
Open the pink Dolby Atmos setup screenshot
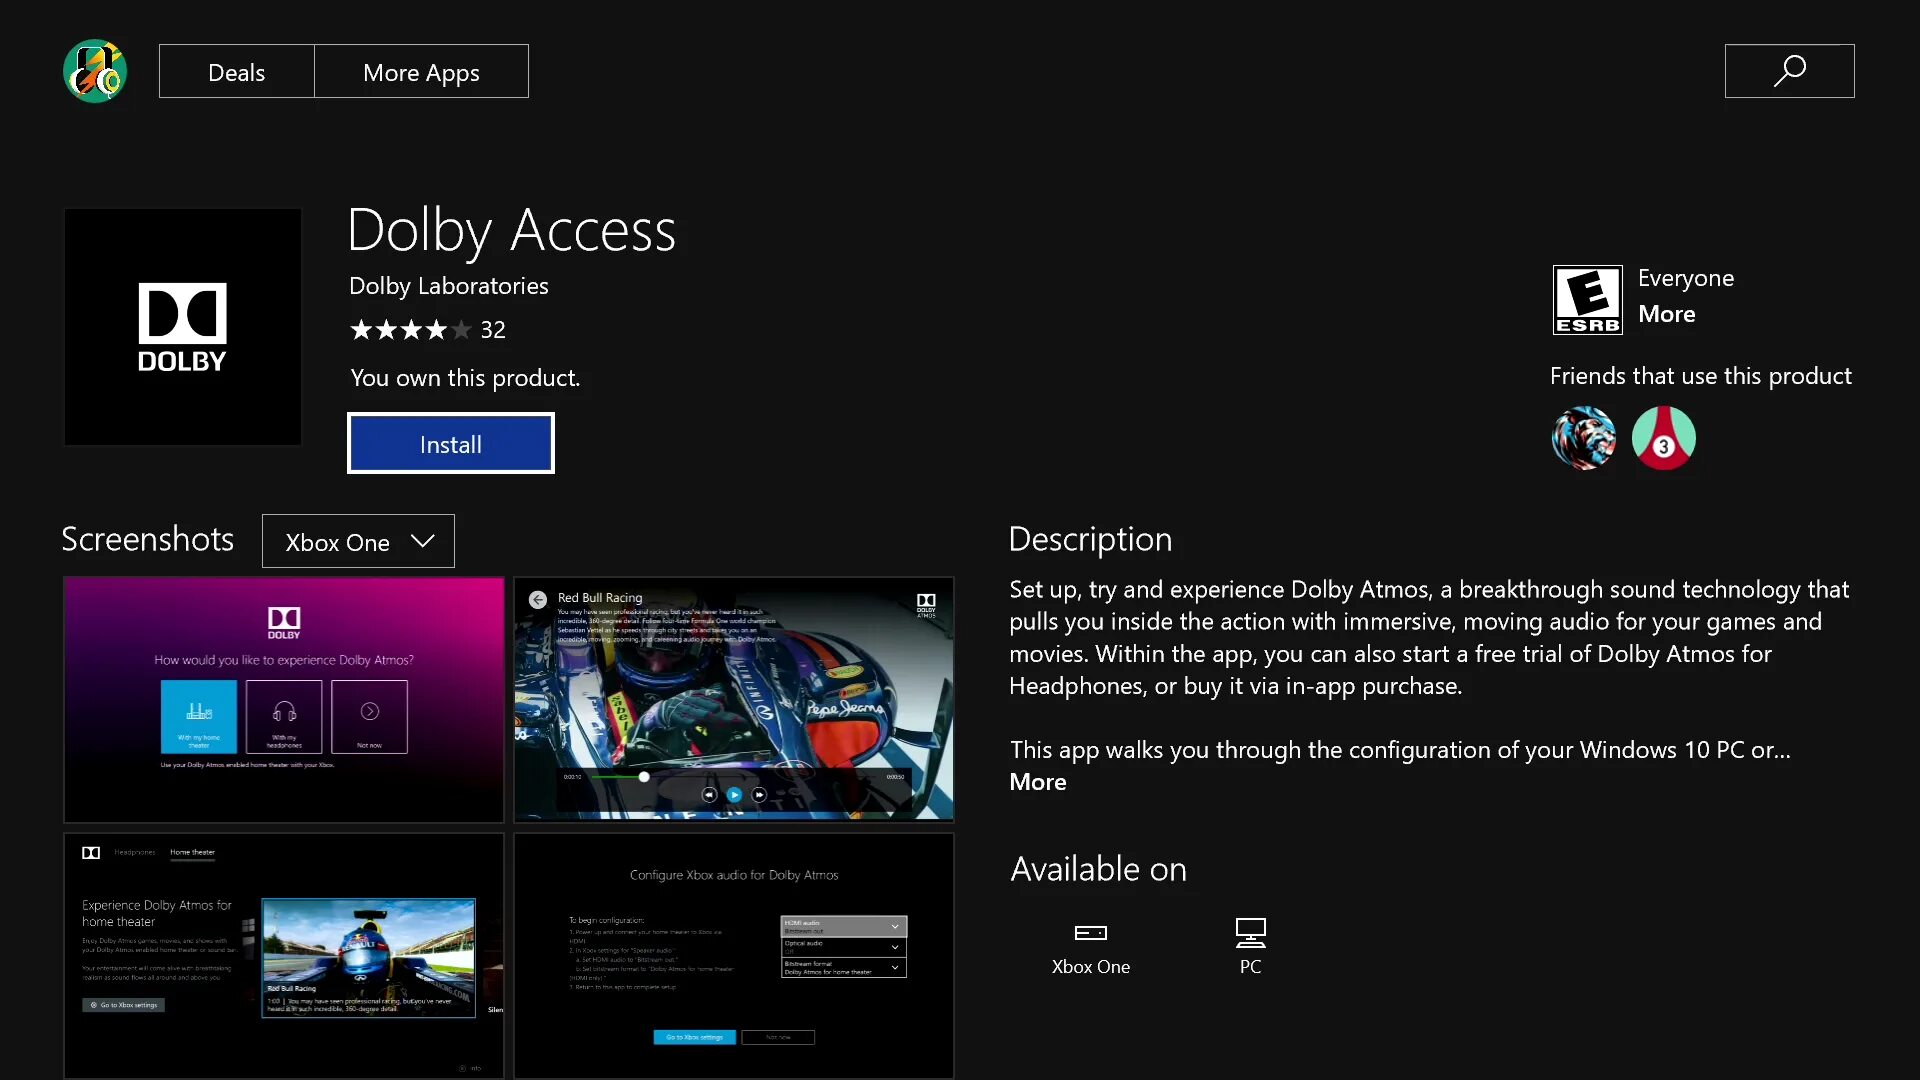[284, 699]
